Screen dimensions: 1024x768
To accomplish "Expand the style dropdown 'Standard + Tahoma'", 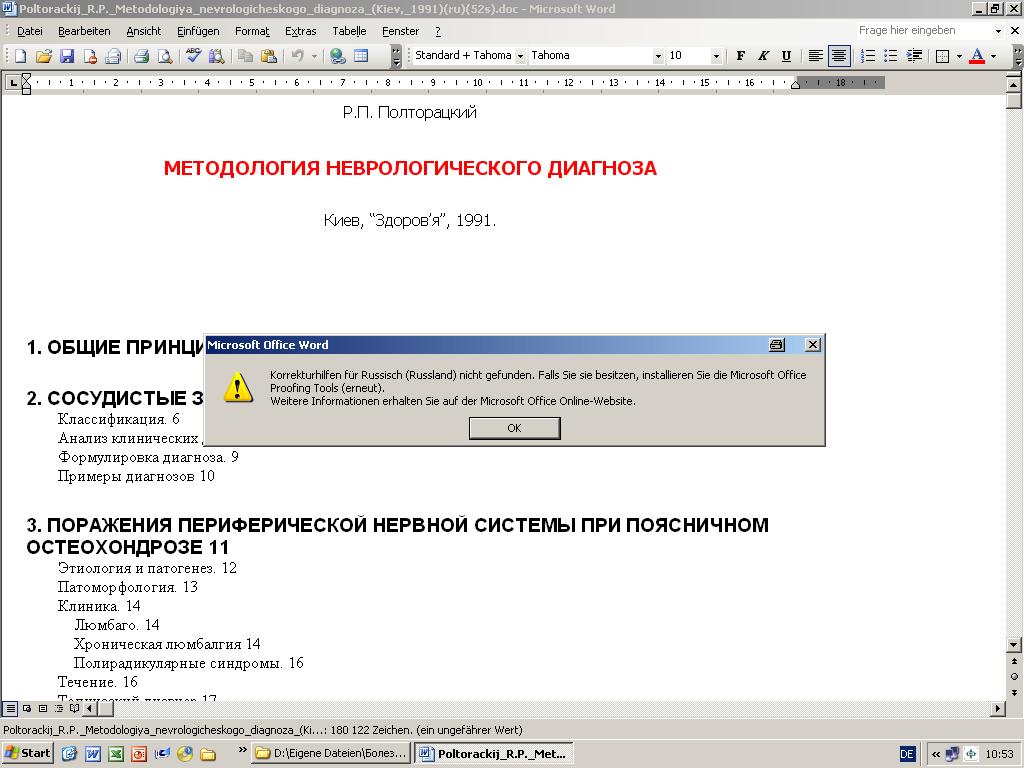I will 520,56.
